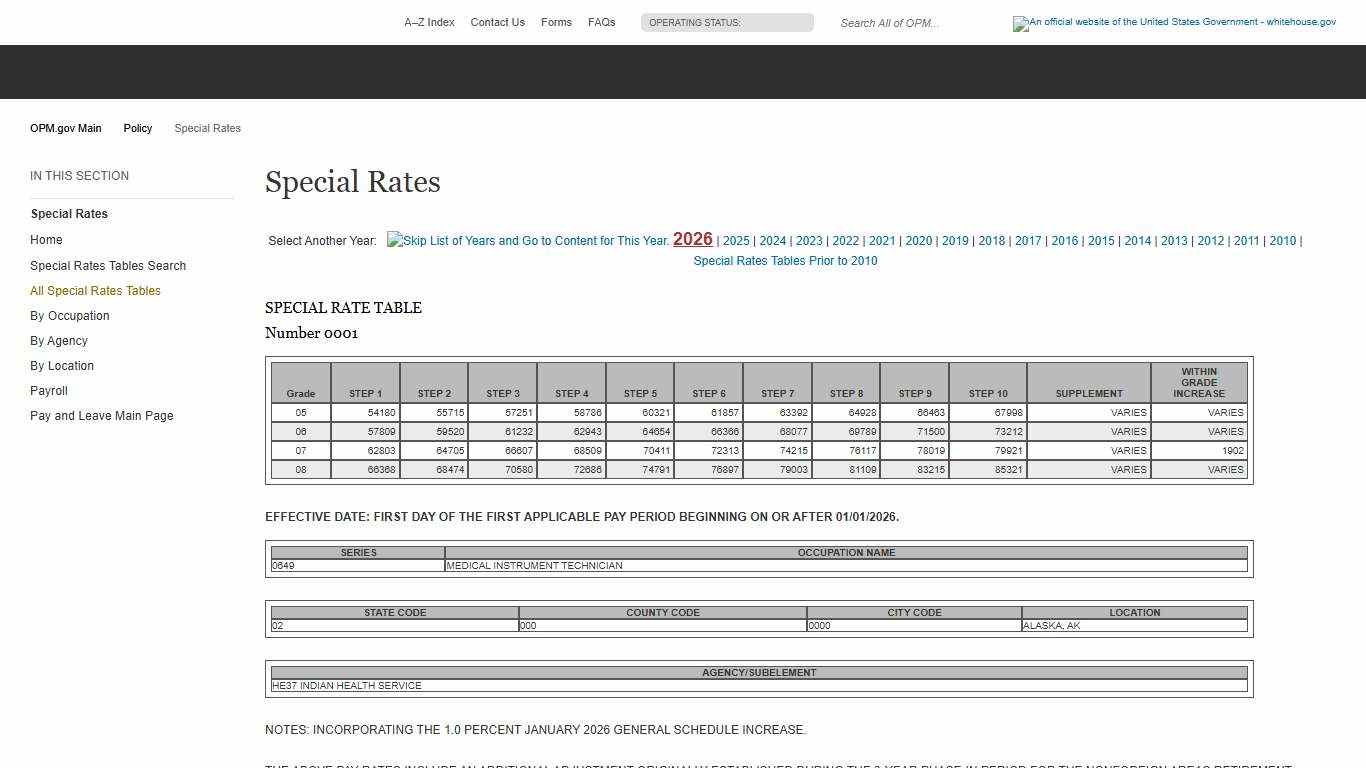Click the Skip List of Years image link
Screen dimensions: 1366x768
tap(528, 240)
